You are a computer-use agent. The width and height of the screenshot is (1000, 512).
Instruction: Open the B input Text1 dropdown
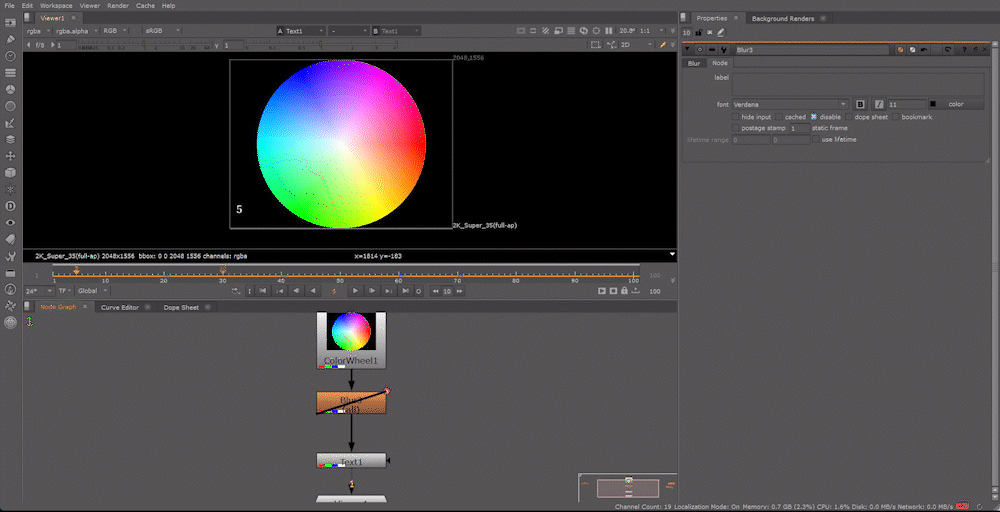(396, 31)
